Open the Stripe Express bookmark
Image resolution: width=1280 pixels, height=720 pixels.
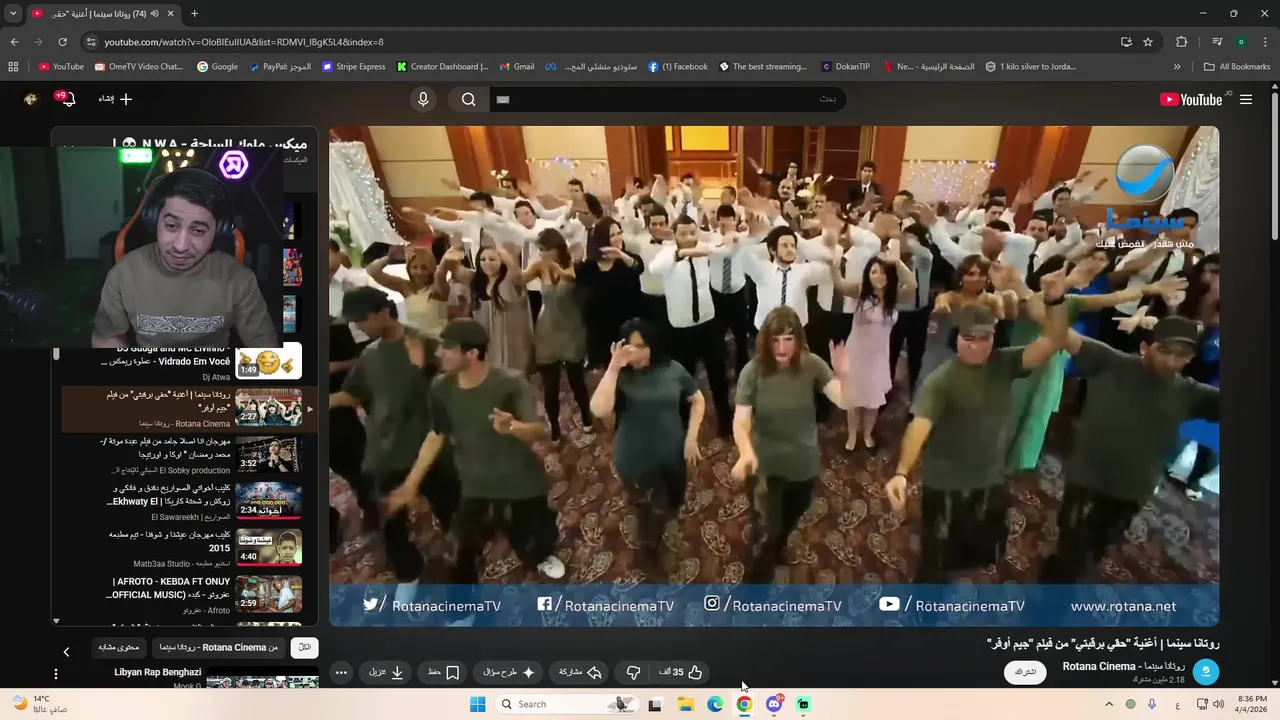[x=354, y=67]
